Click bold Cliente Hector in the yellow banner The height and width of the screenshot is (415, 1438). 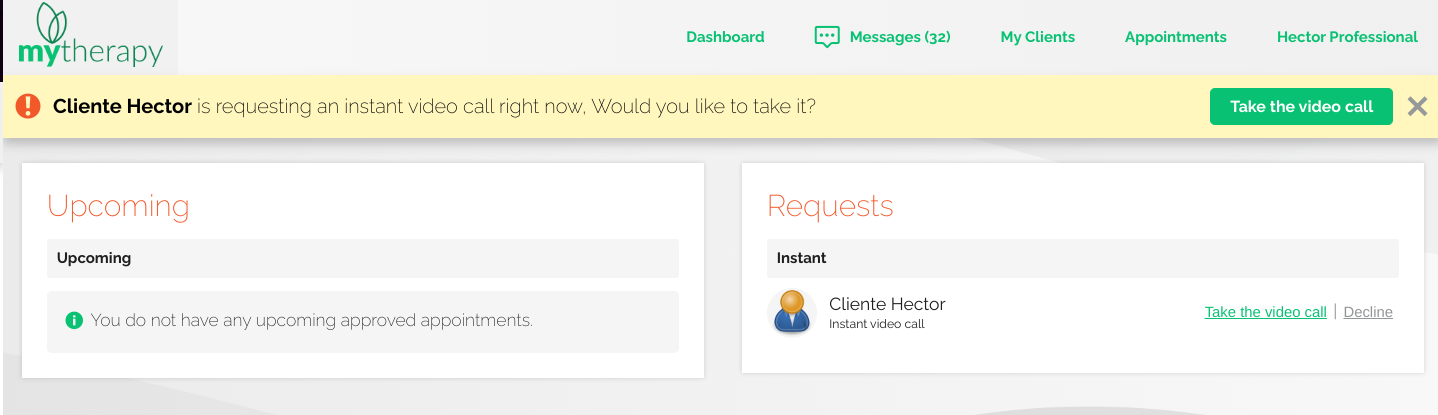(x=122, y=106)
